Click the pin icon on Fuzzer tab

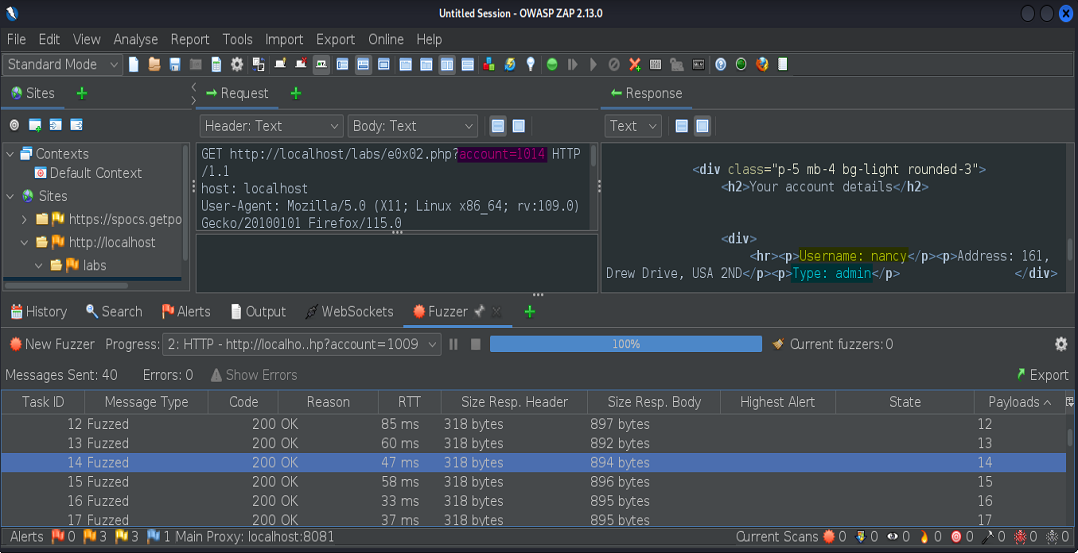(x=479, y=312)
